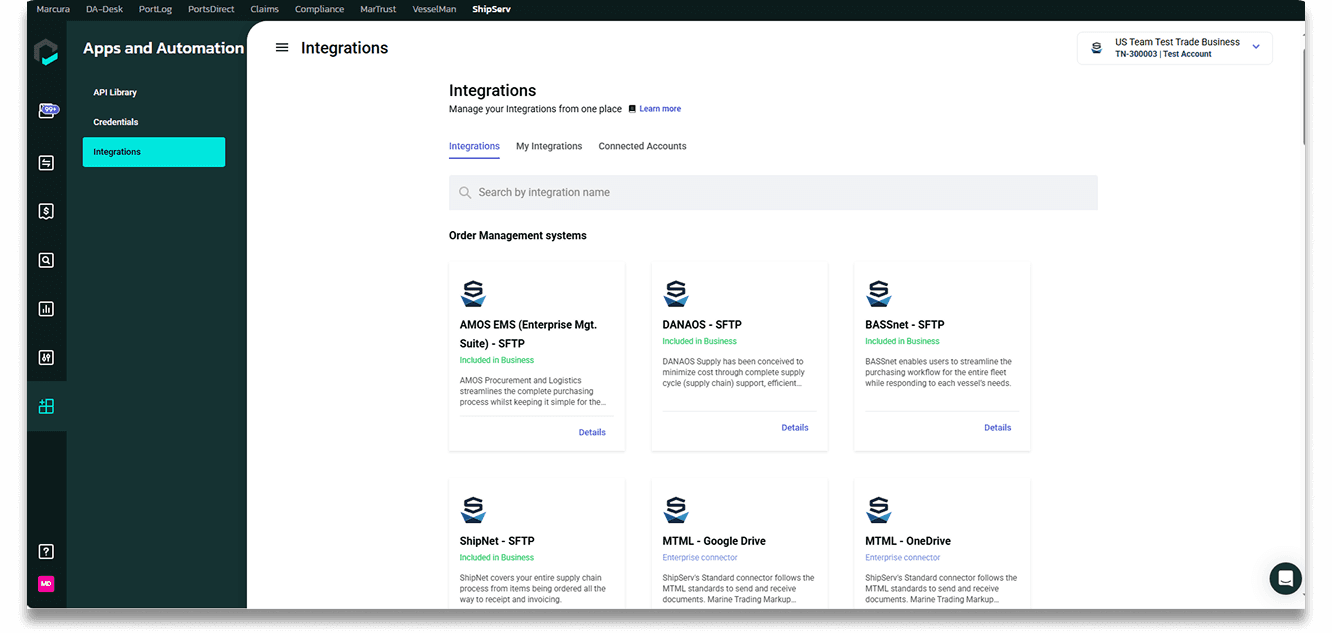Open DA-Desk in the top bar
This screenshot has height=633, width=1332.
[105, 9]
